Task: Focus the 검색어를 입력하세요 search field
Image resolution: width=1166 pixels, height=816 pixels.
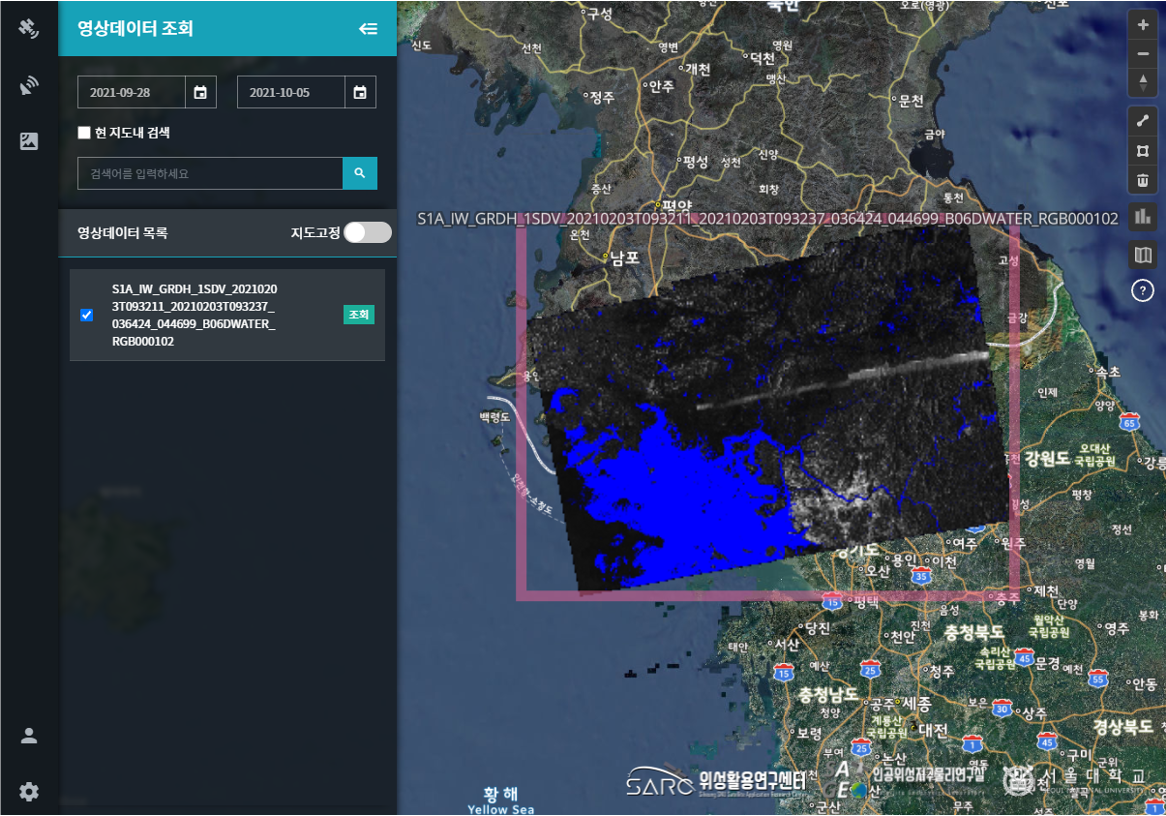Action: tap(210, 173)
